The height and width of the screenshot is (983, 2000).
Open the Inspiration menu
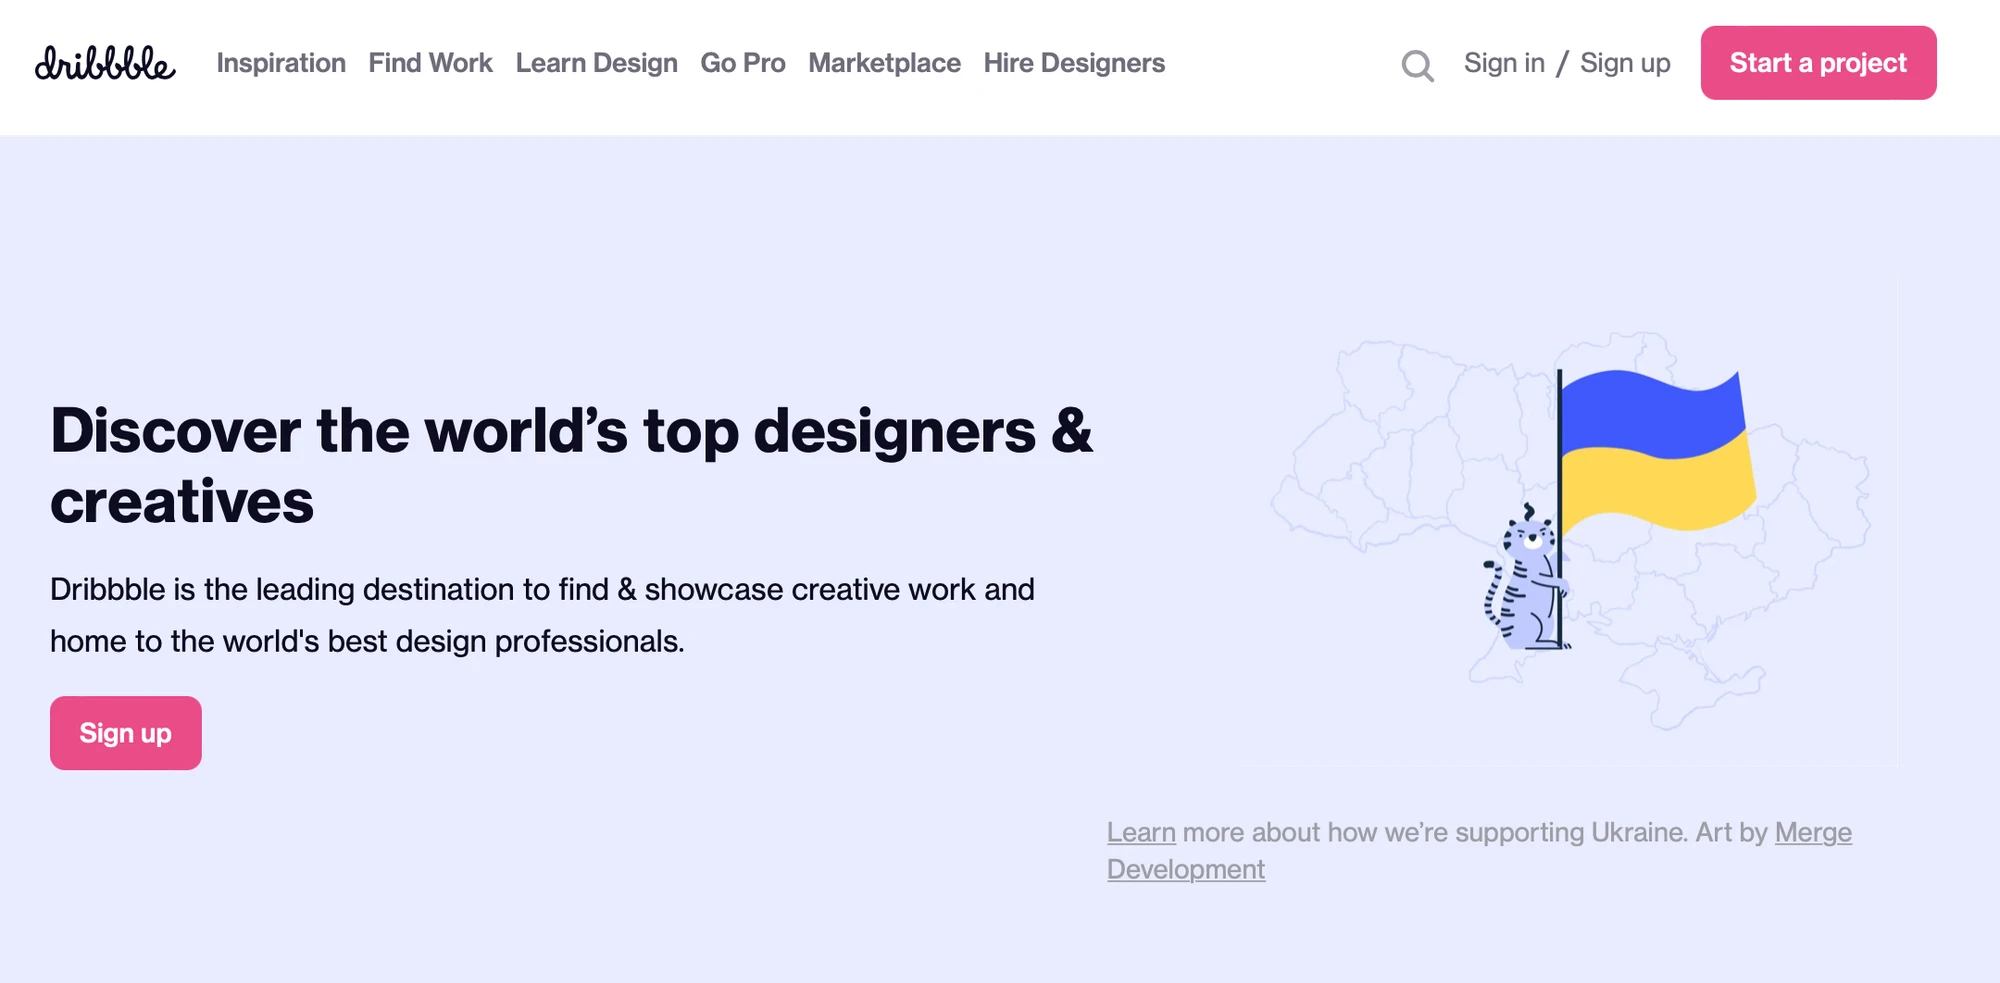281,63
